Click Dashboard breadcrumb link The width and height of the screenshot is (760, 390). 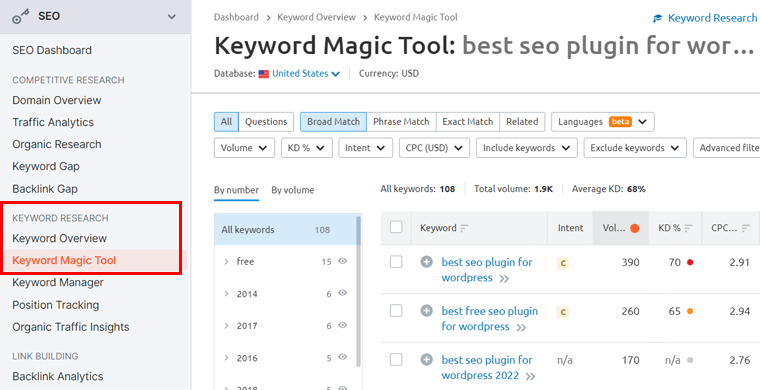coord(236,17)
